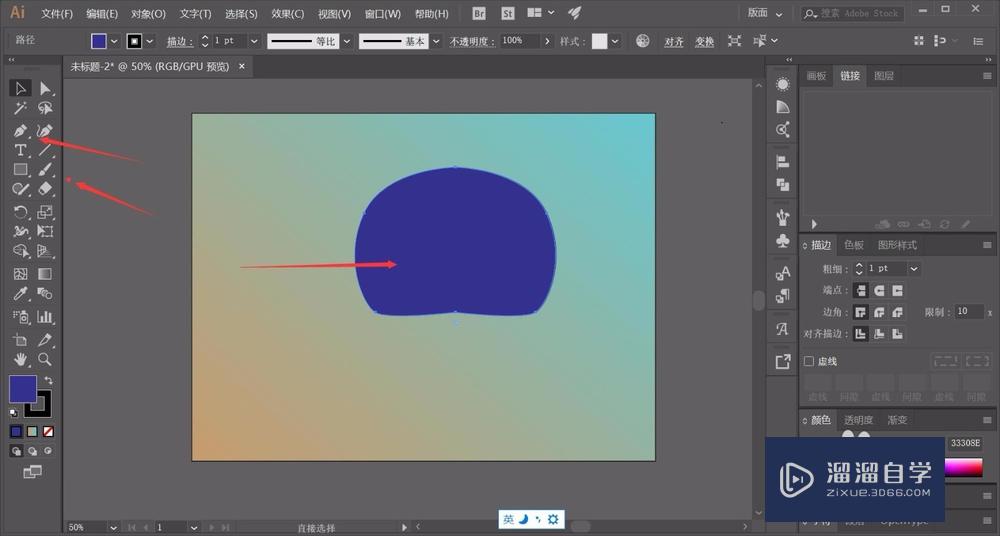Select the Type tool

[x=20, y=150]
